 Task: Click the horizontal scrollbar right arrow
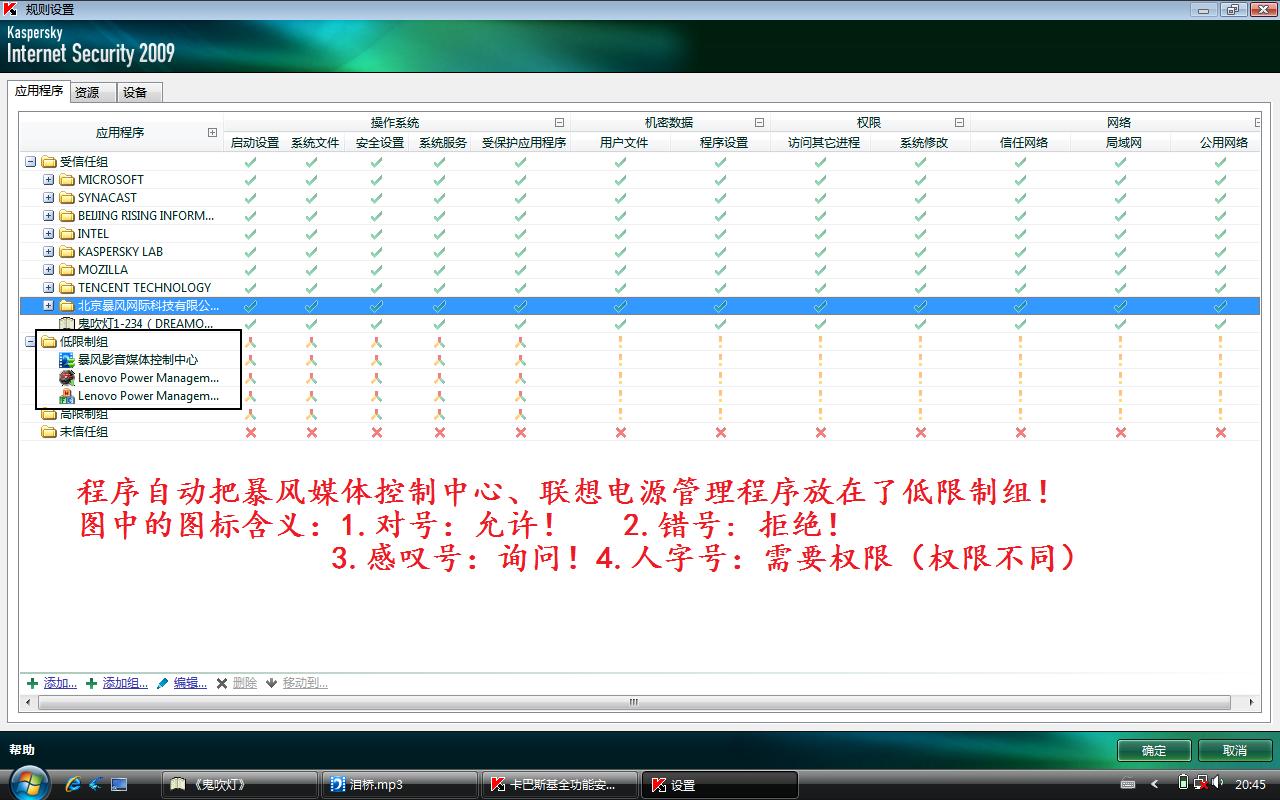coord(1253,703)
